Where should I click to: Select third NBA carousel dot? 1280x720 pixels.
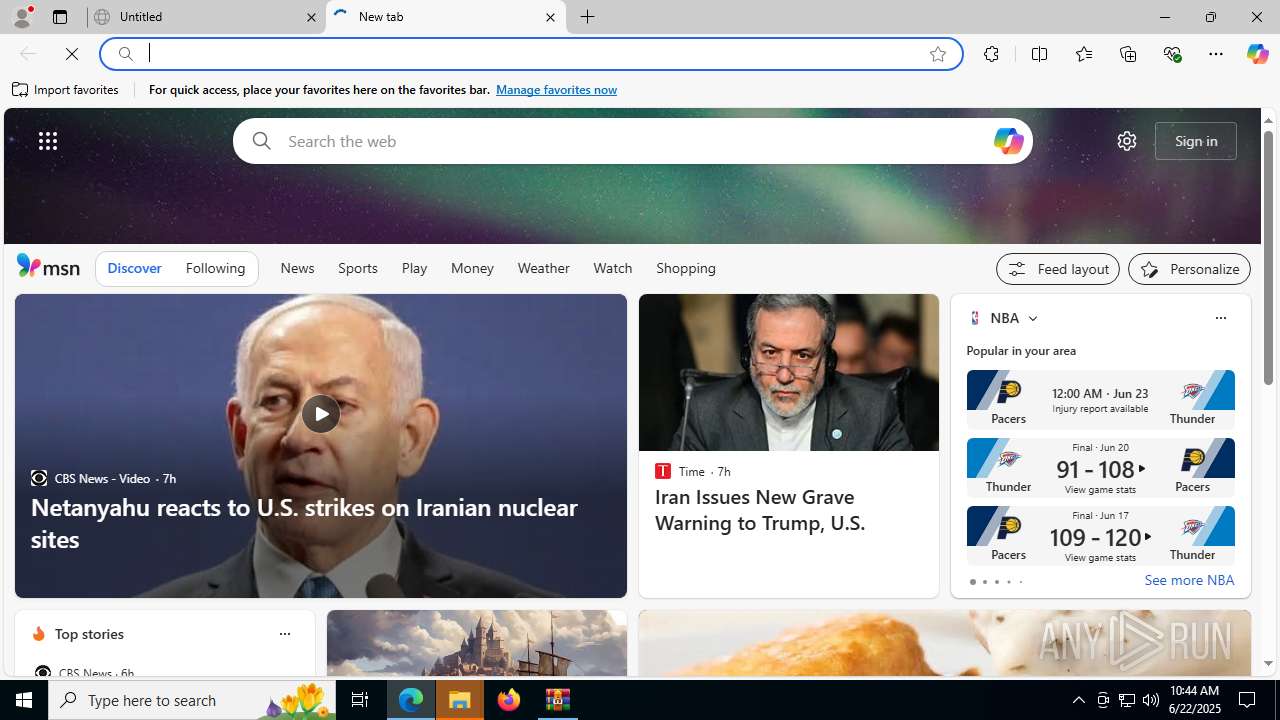coord(996,582)
